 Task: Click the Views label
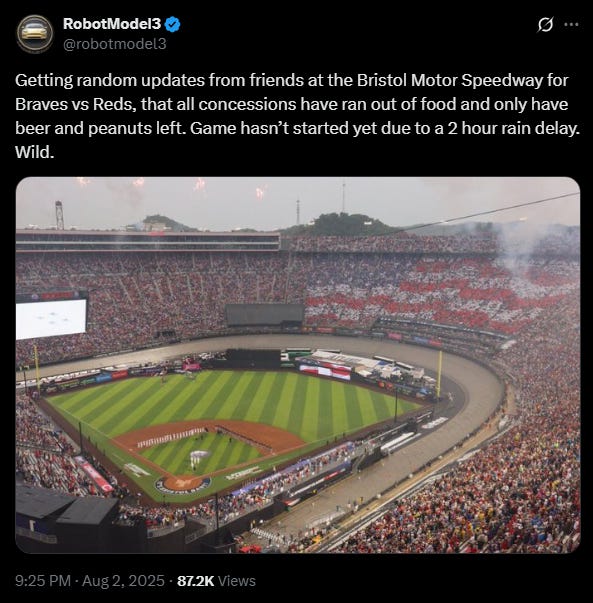[x=237, y=581]
